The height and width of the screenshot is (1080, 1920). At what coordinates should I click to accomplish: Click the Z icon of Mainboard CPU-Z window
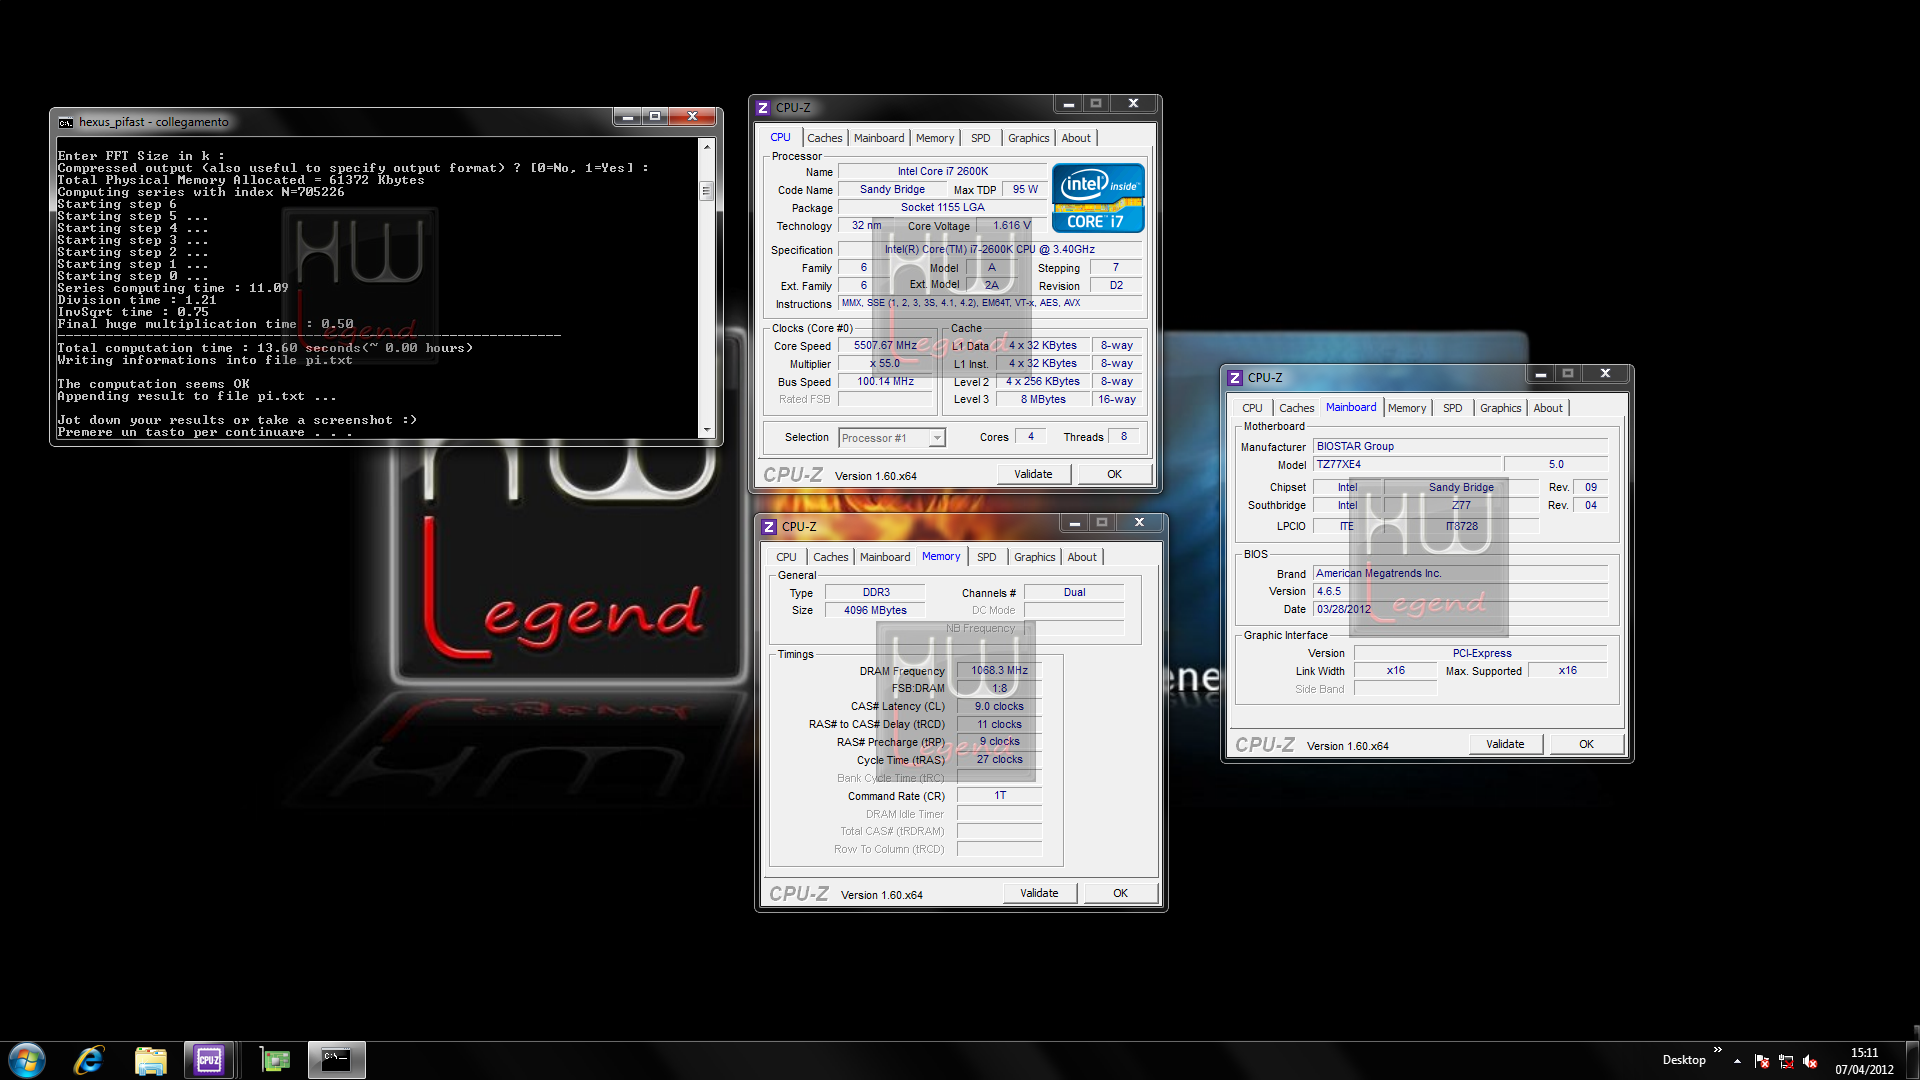(x=1235, y=378)
